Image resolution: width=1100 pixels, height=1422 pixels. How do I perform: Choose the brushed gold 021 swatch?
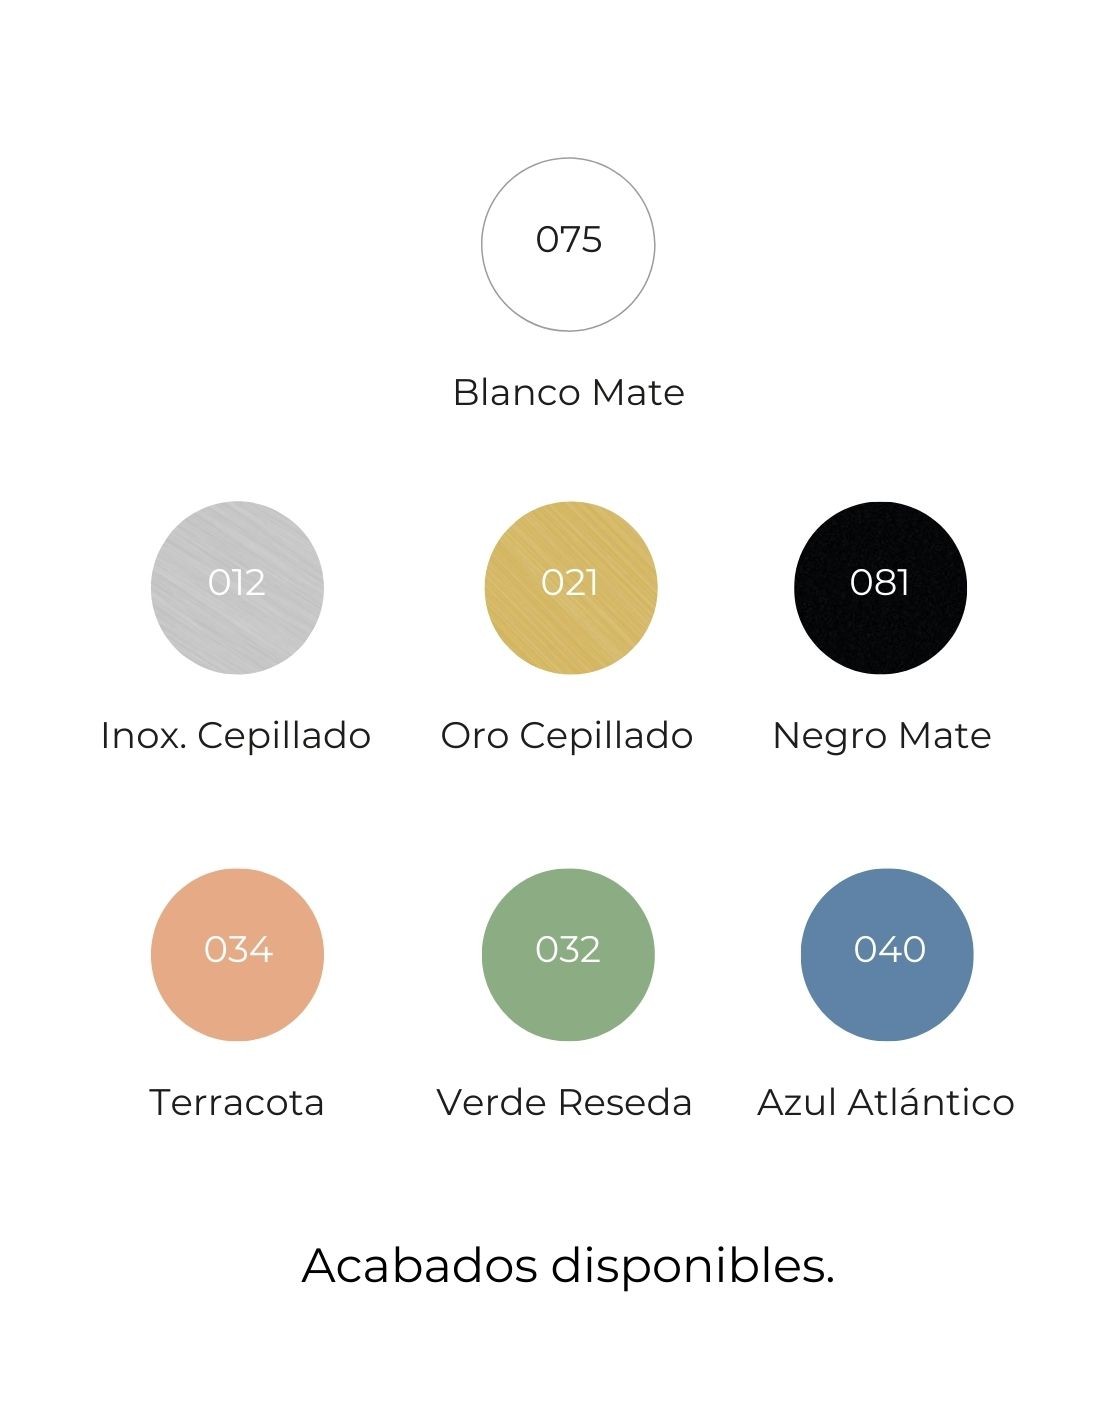click(x=570, y=587)
